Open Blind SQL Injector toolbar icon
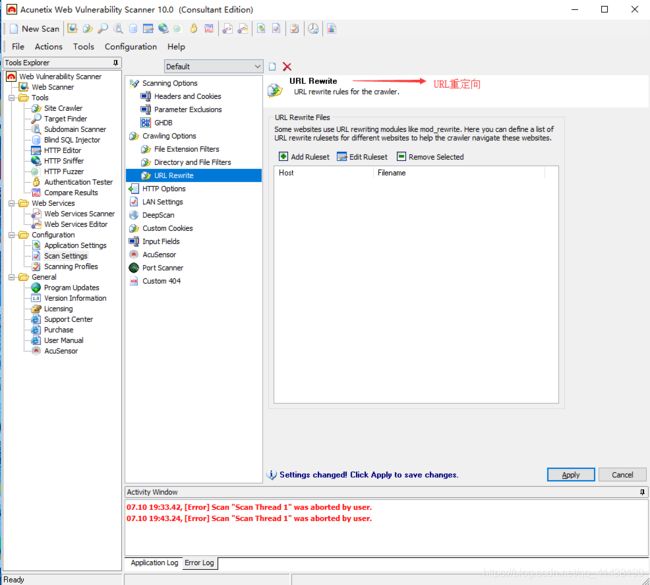This screenshot has width=650, height=585. click(133, 29)
